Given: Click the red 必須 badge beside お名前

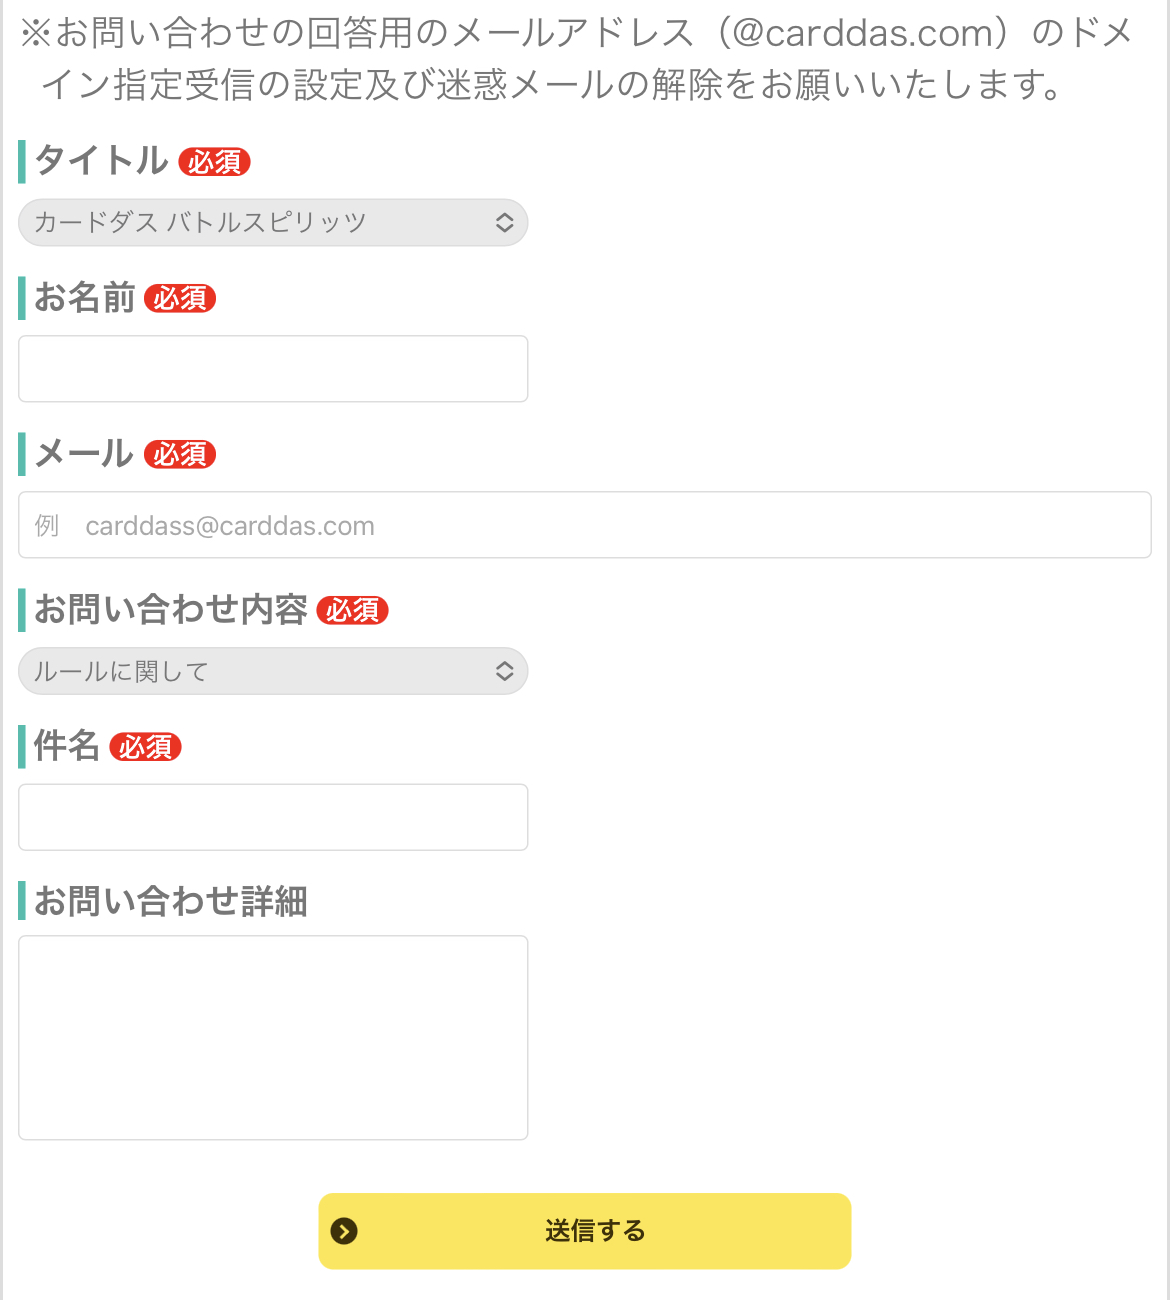Looking at the screenshot, I should coord(180,298).
